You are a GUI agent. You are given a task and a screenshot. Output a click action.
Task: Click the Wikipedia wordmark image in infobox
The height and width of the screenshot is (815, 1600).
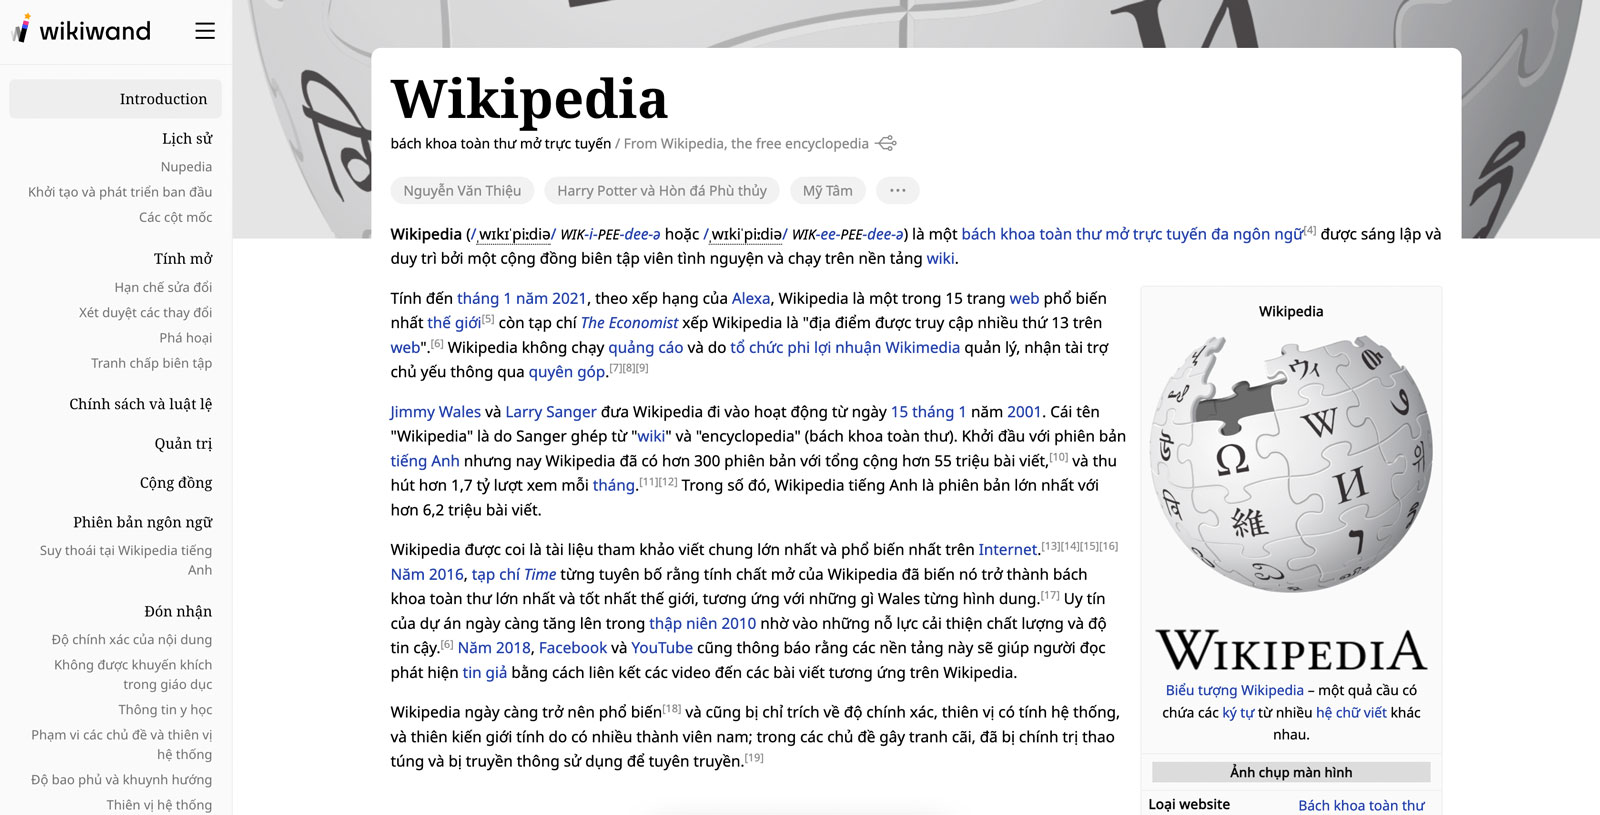(1291, 650)
